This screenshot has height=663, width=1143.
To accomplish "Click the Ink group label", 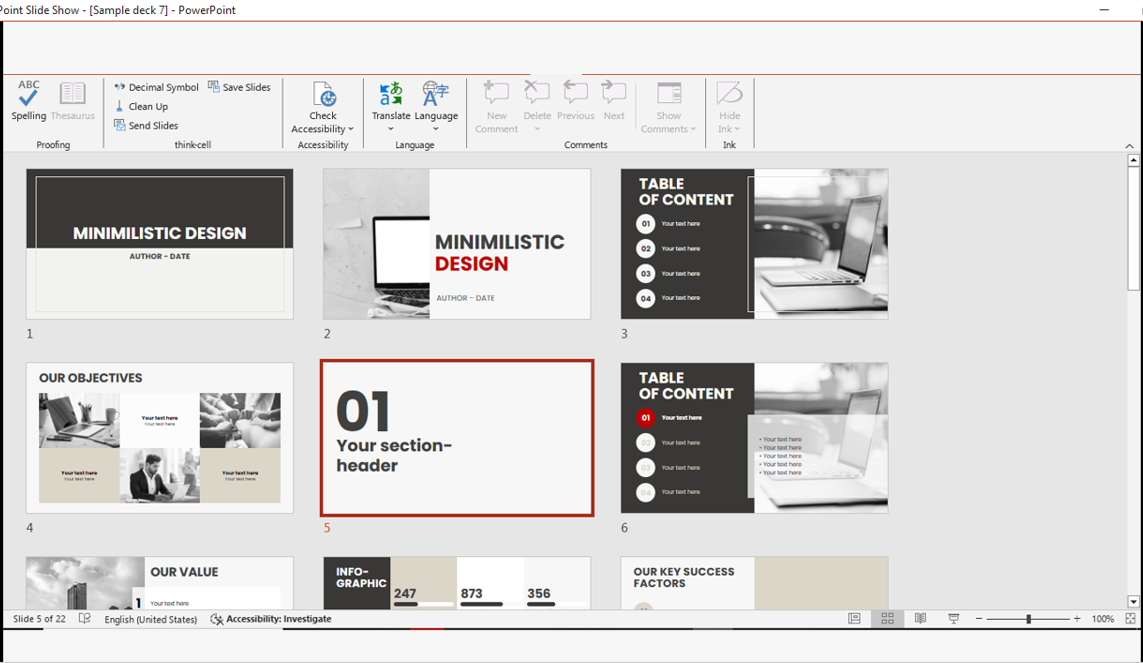I will (729, 145).
